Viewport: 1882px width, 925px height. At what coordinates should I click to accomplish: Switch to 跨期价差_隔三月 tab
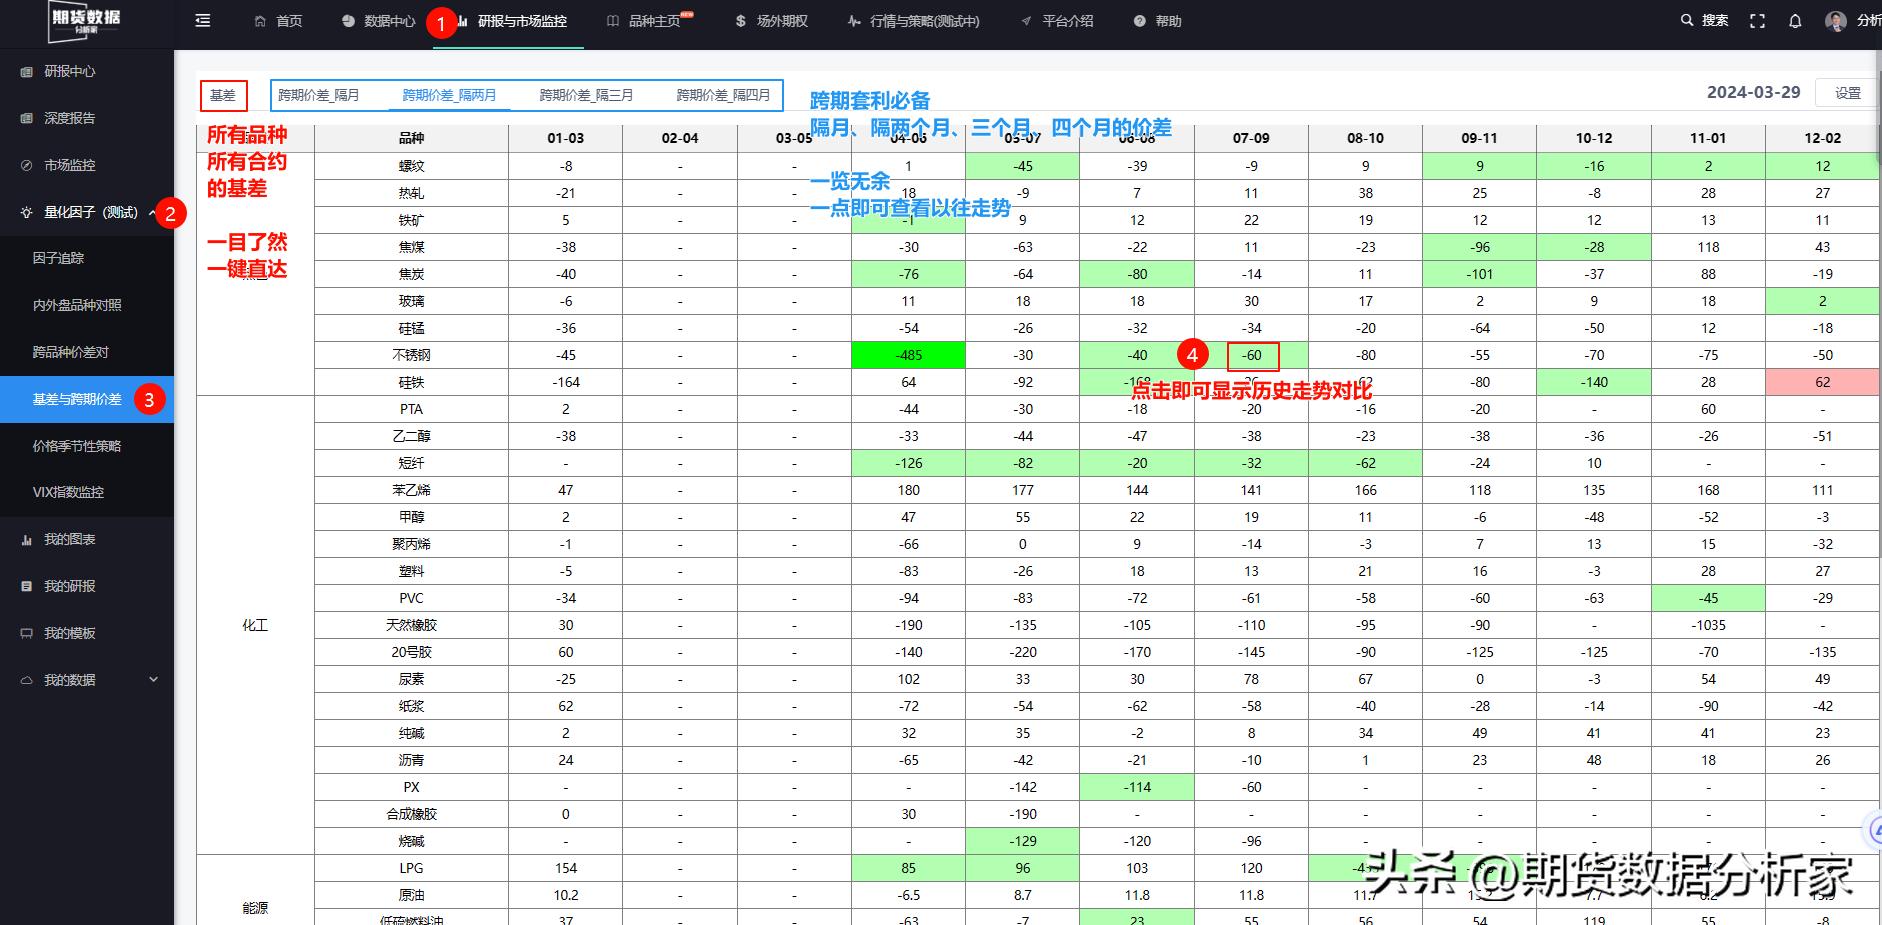point(586,95)
